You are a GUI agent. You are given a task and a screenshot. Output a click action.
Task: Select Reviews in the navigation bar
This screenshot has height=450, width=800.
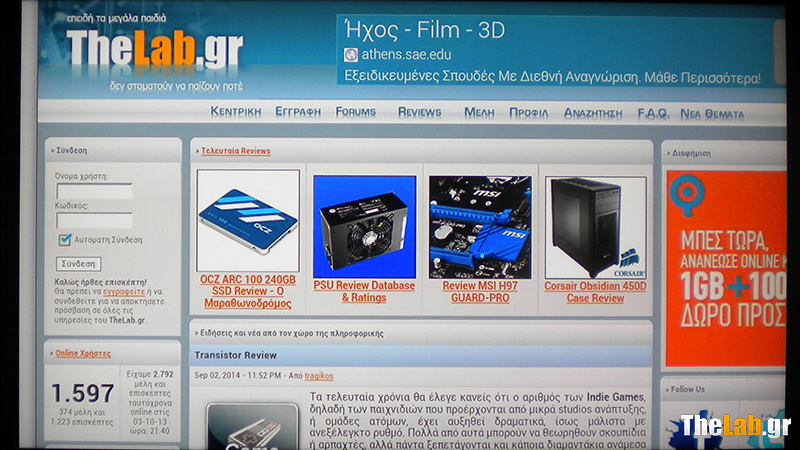coord(419,112)
